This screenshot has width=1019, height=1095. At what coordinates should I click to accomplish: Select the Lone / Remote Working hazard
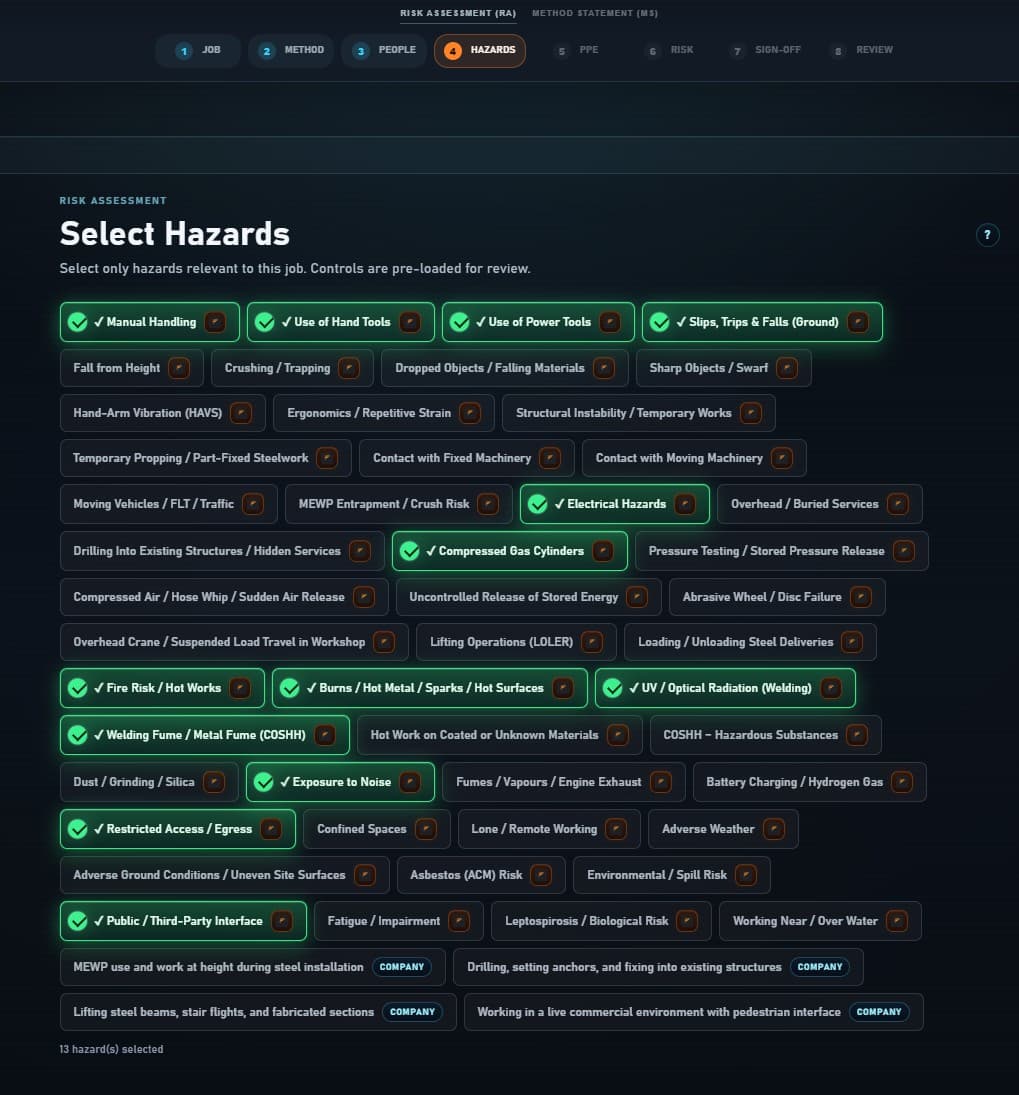click(549, 829)
